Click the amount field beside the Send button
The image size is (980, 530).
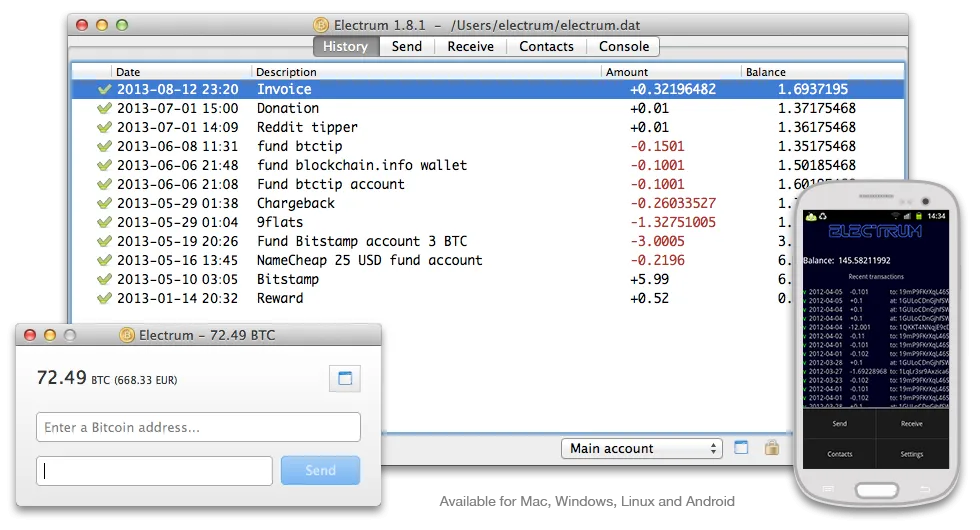154,471
